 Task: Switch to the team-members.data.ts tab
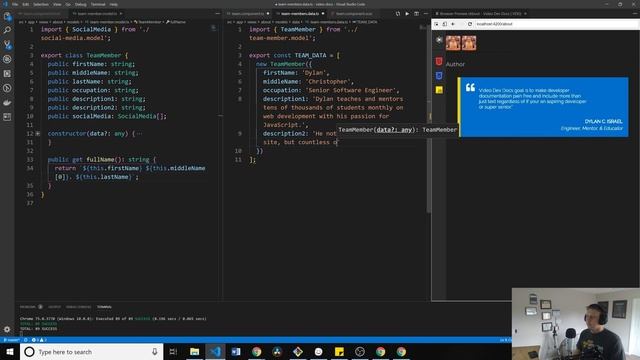(x=300, y=13)
